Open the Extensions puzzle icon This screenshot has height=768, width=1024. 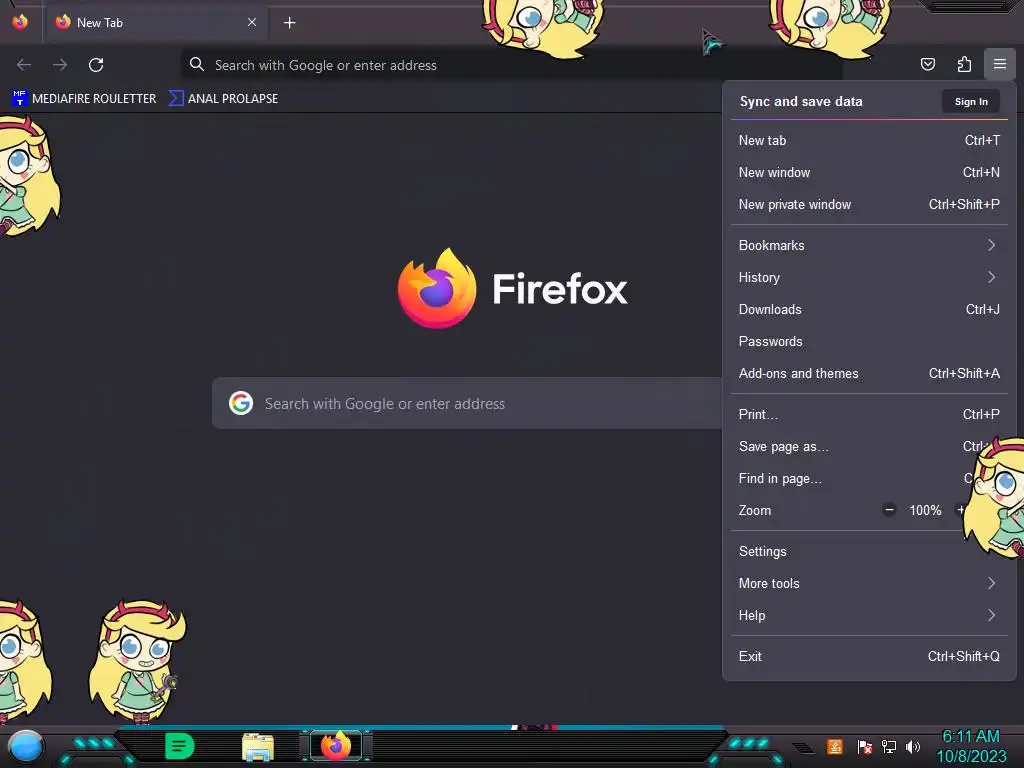point(964,64)
